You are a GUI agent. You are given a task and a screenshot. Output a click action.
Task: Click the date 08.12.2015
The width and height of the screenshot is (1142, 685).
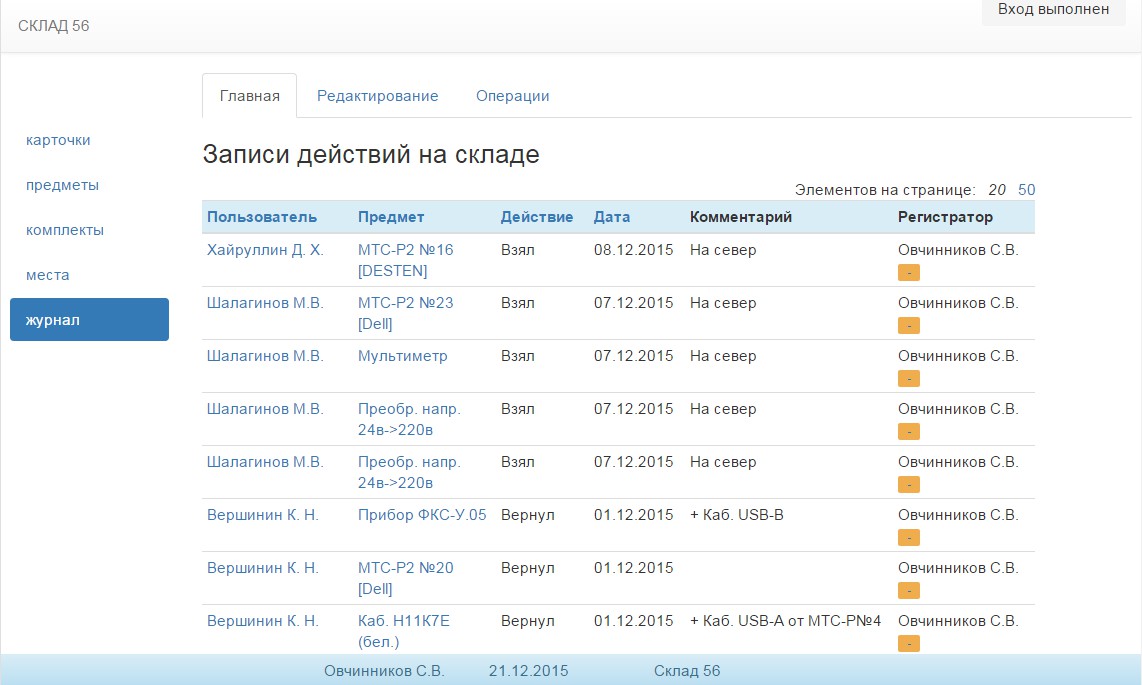(x=634, y=250)
